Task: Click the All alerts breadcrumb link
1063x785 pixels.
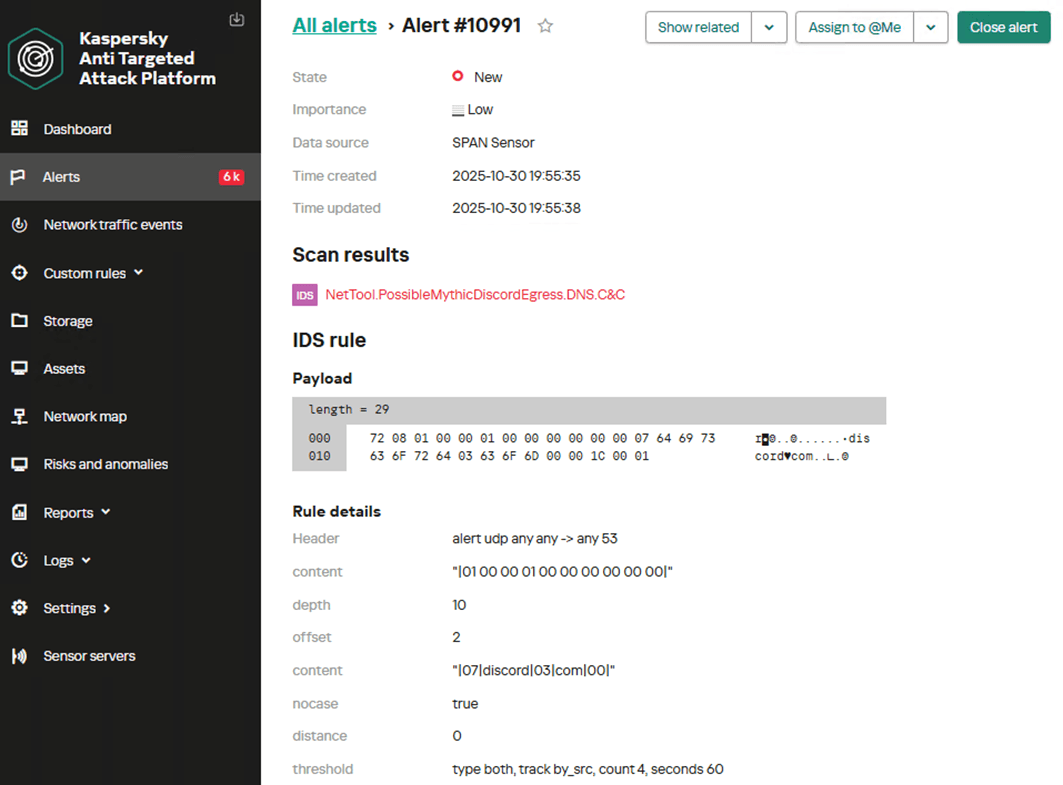Action: pos(334,26)
